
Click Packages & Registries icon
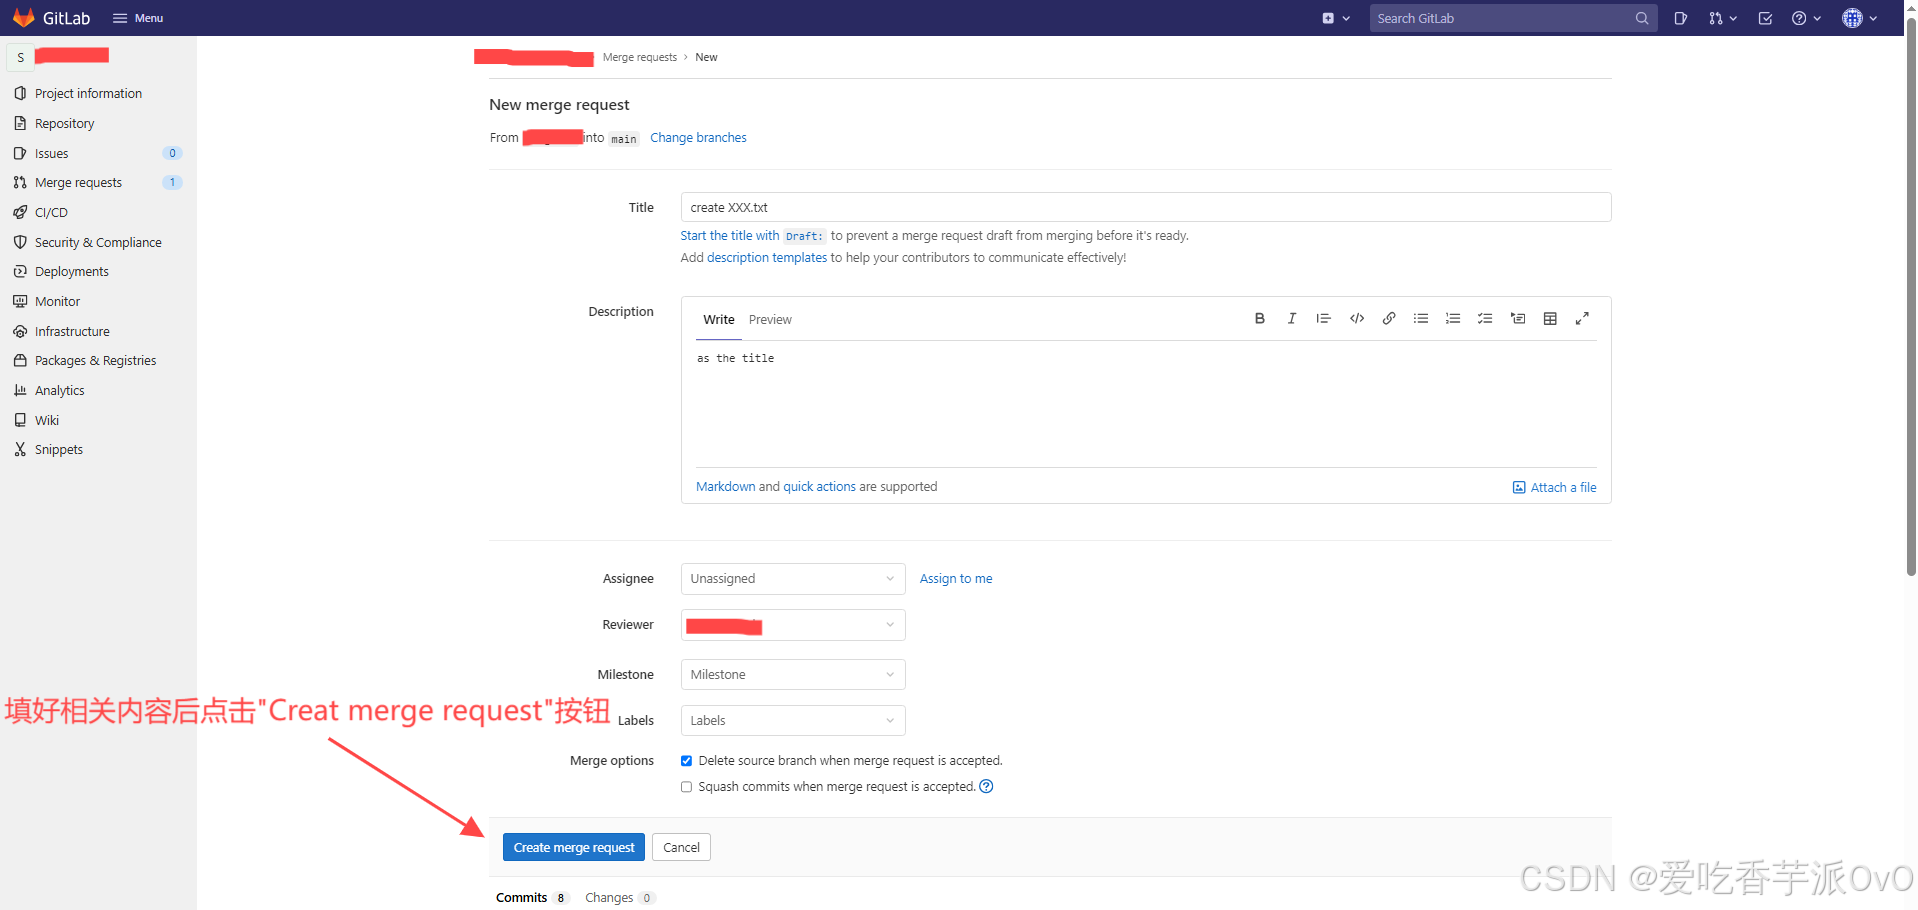coord(20,360)
